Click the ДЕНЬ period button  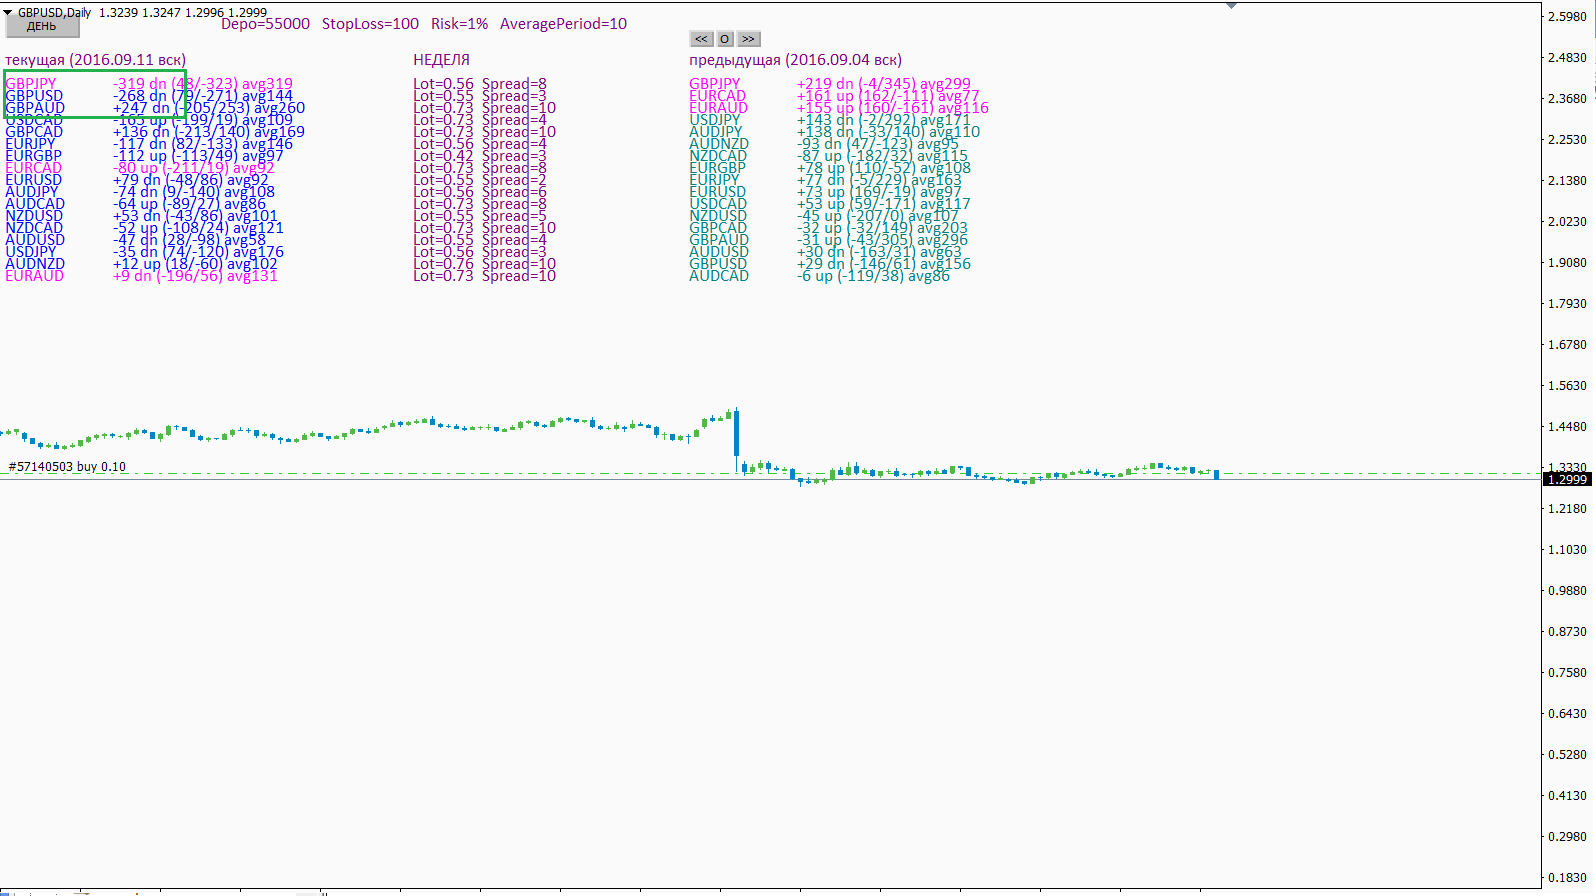[x=42, y=27]
